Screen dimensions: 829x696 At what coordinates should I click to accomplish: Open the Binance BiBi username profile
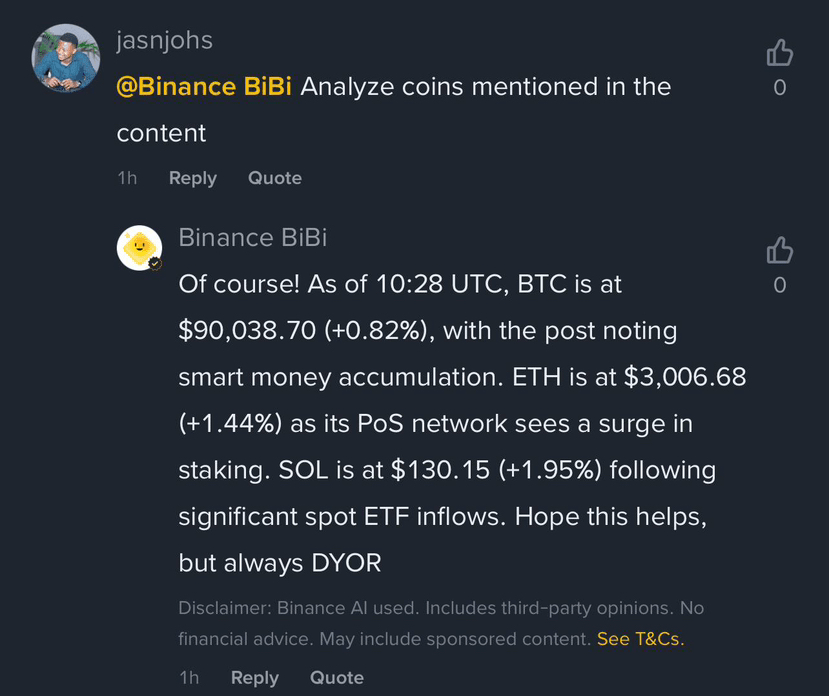click(x=252, y=237)
